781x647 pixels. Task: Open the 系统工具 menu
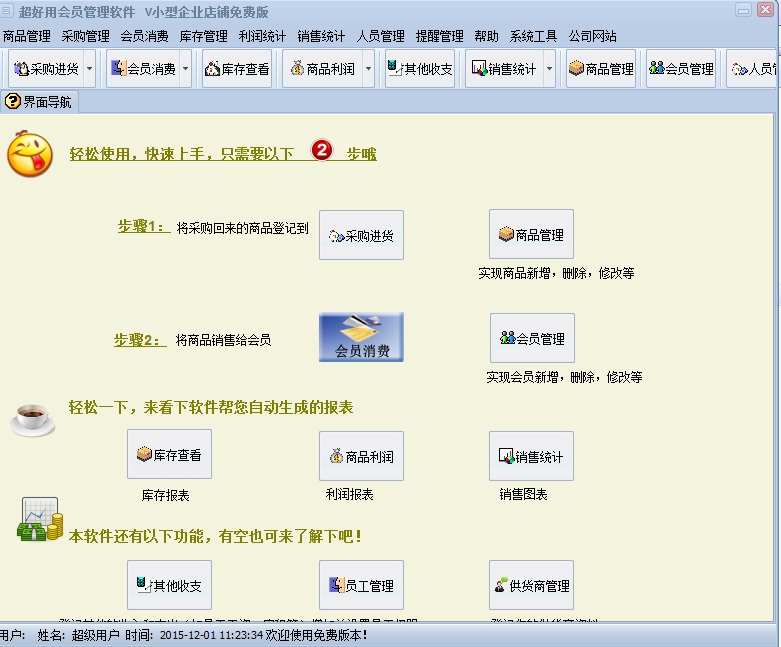point(533,36)
